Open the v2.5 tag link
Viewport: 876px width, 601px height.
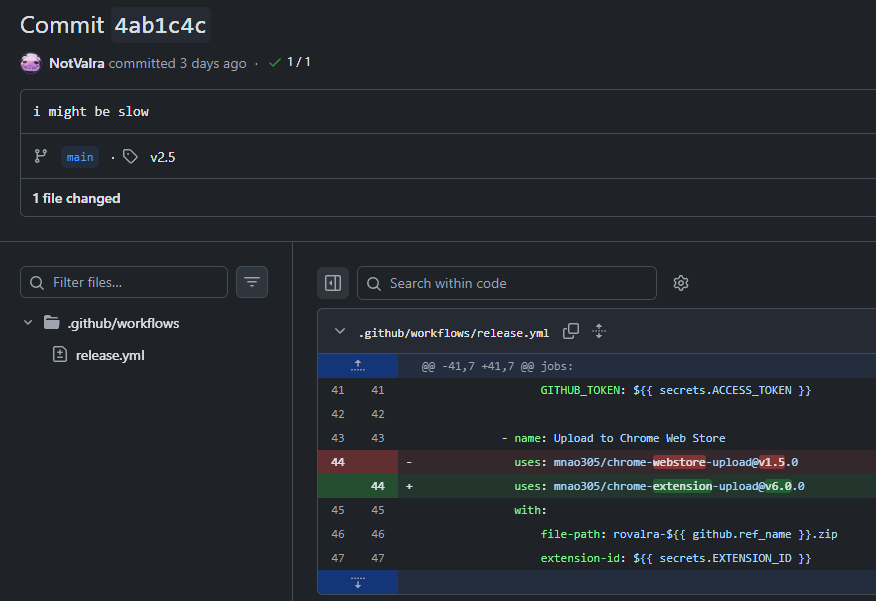pos(163,158)
